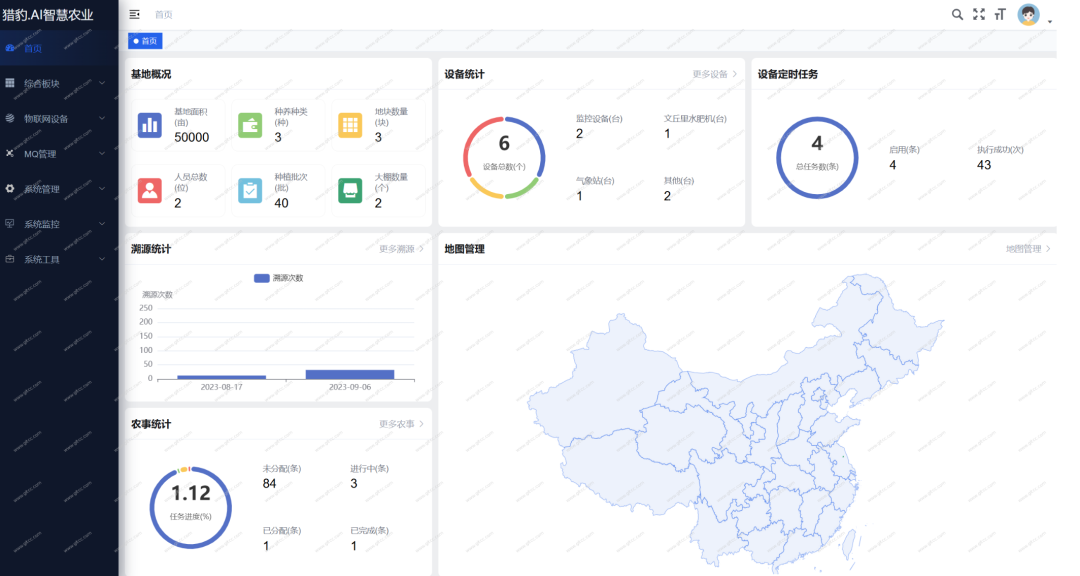Click the 总任务数 ring chart
Image resolution: width=1080 pixels, height=576 pixels.
click(x=817, y=158)
